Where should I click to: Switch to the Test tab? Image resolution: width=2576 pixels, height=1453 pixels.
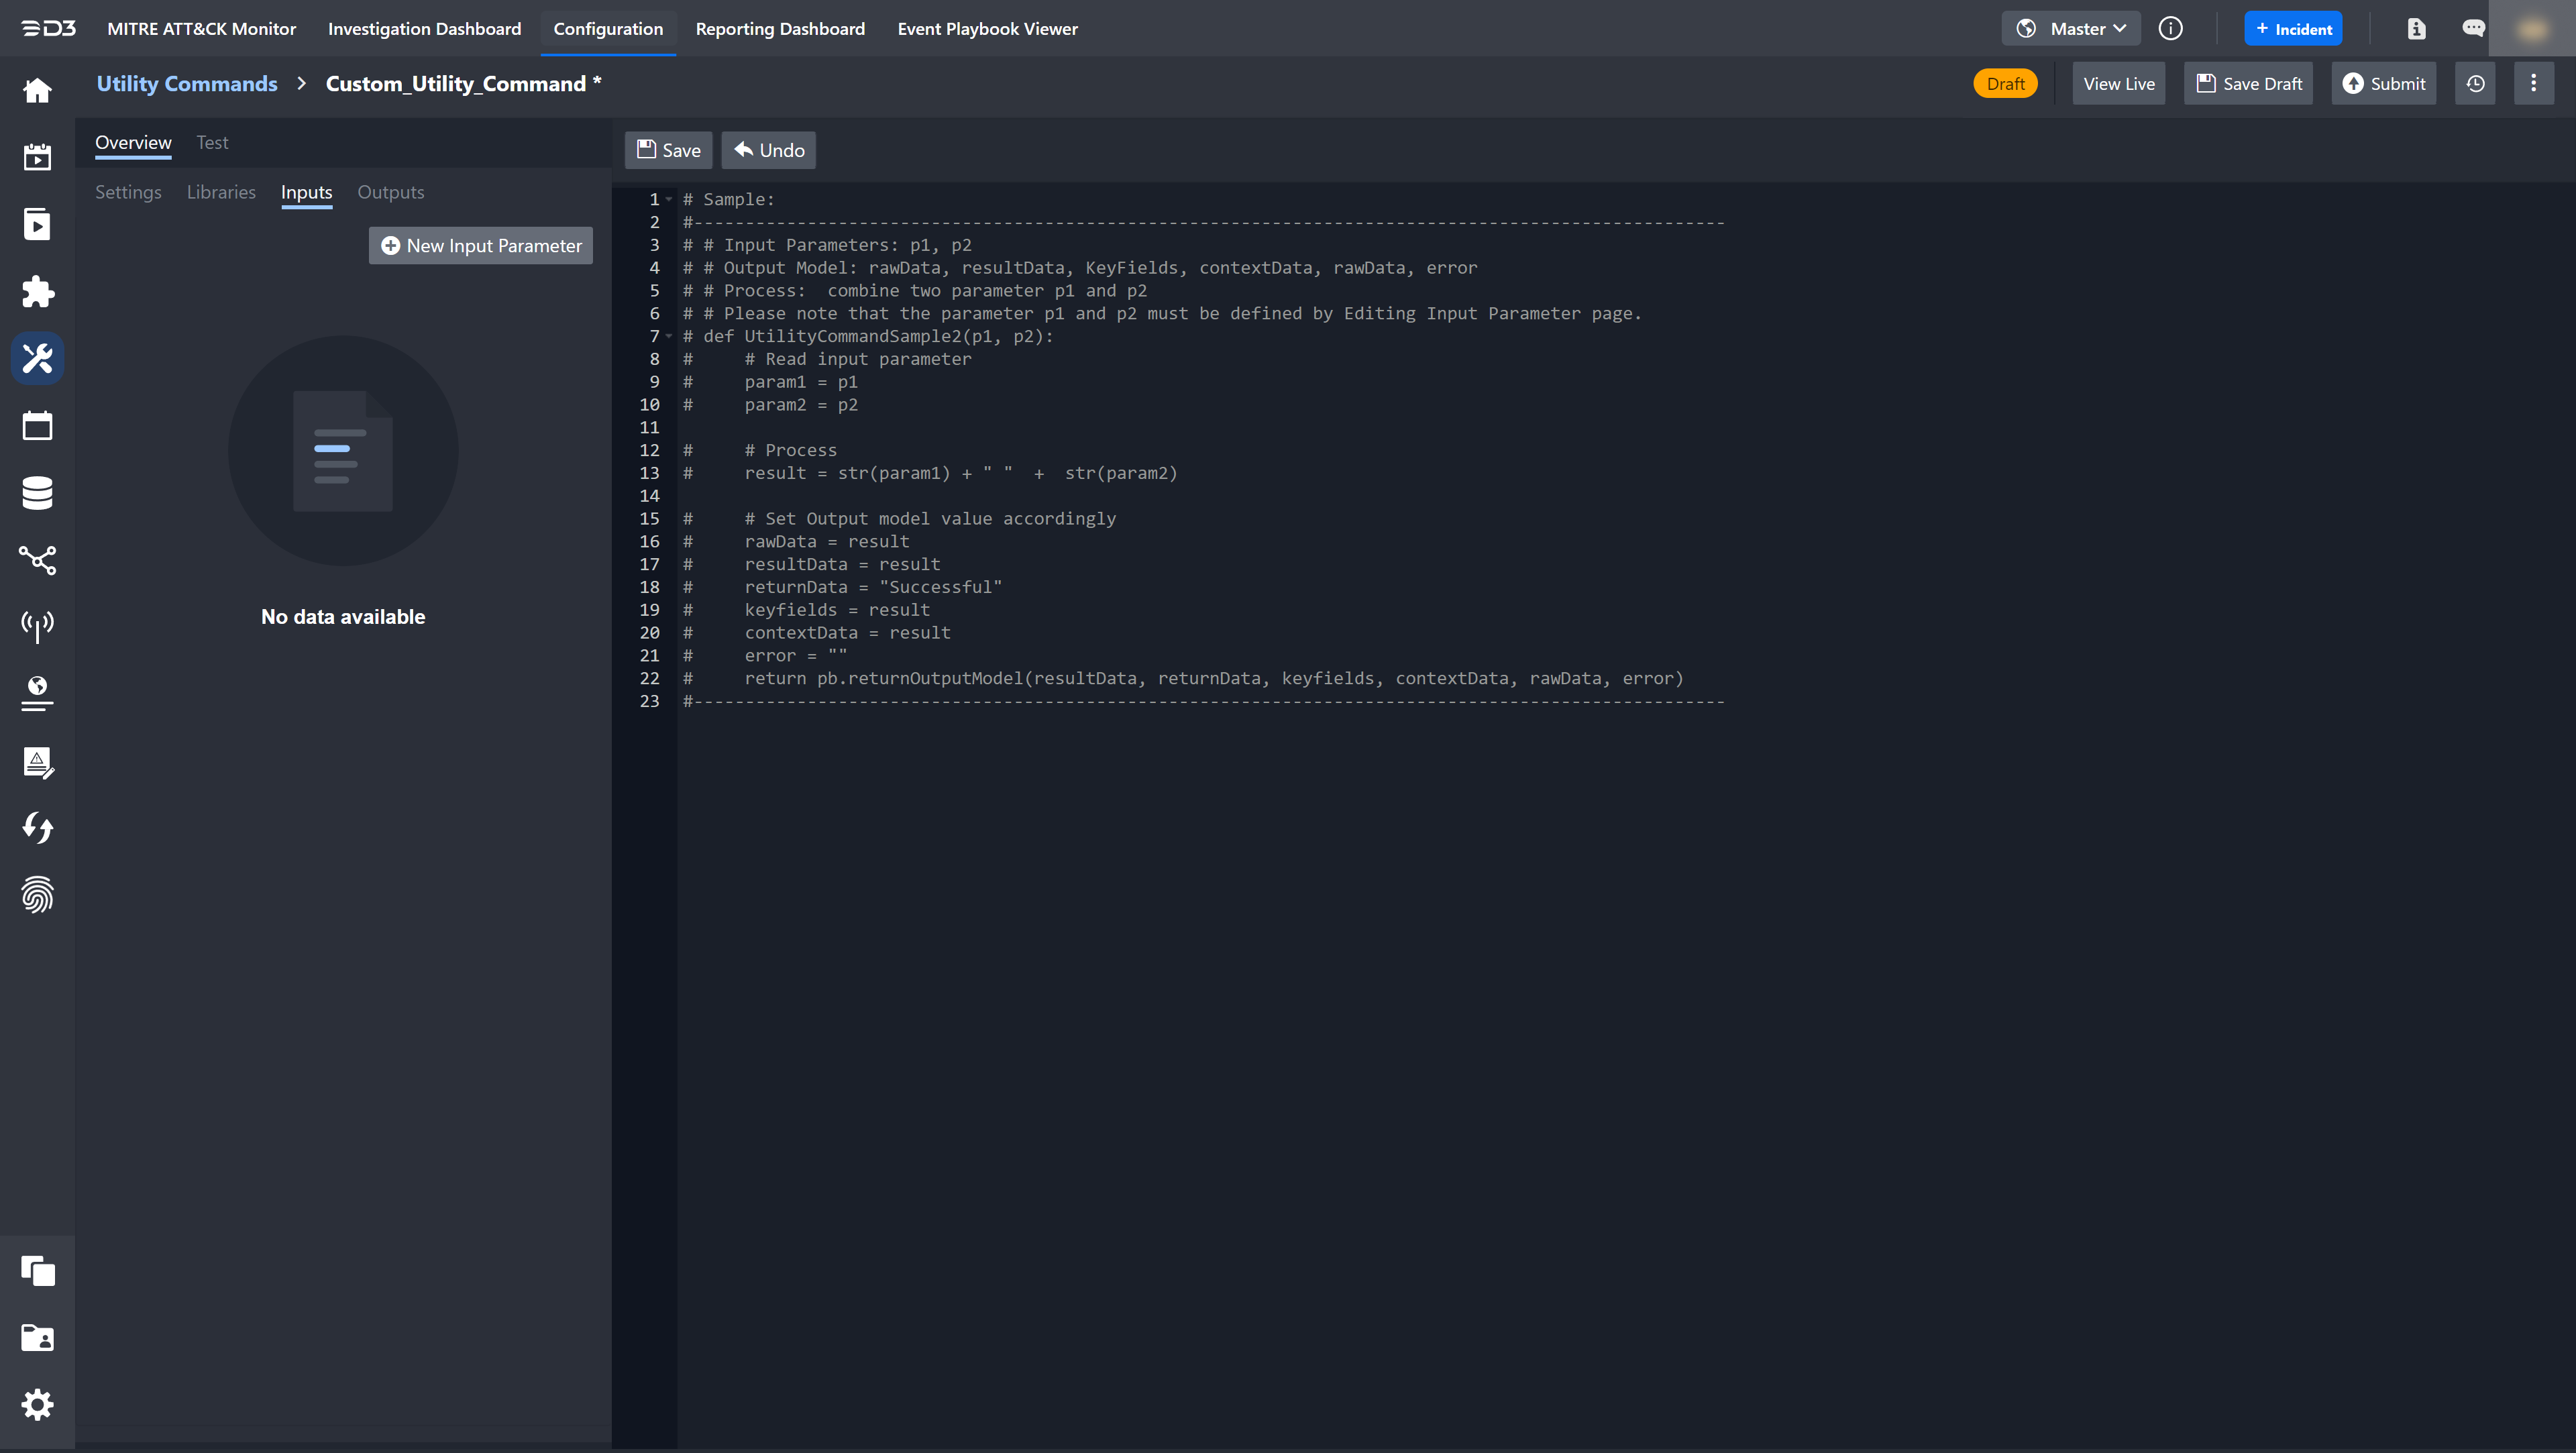tap(212, 142)
